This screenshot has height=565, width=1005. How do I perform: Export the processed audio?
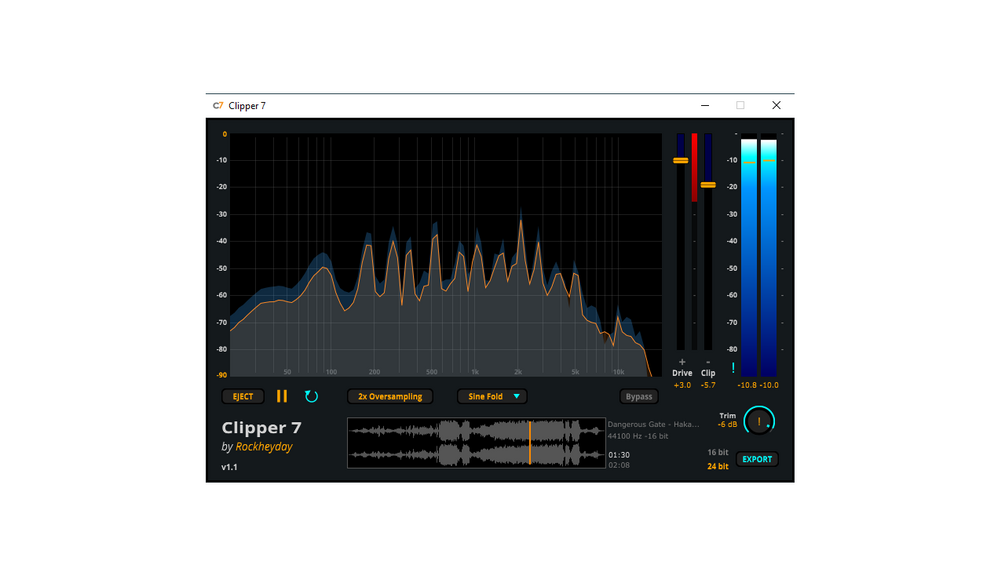pyautogui.click(x=757, y=459)
